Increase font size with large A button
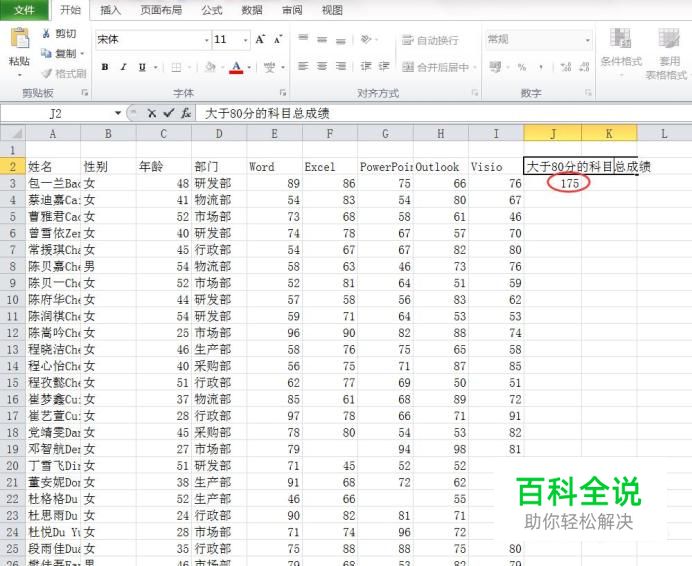 (x=260, y=39)
